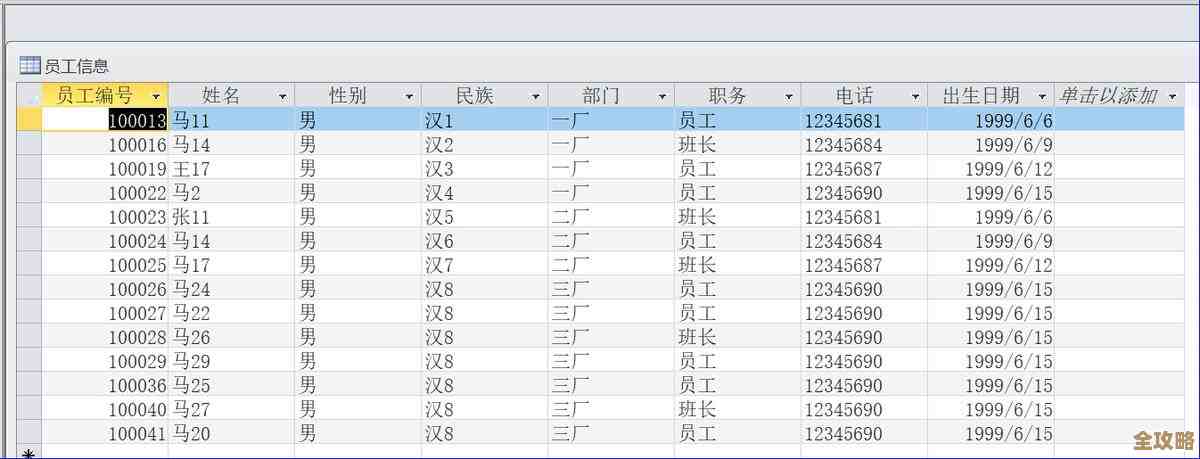This screenshot has width=1200, height=459.
Task: Click the 部门 cell 一厂 for 100019
Action: 611,168
